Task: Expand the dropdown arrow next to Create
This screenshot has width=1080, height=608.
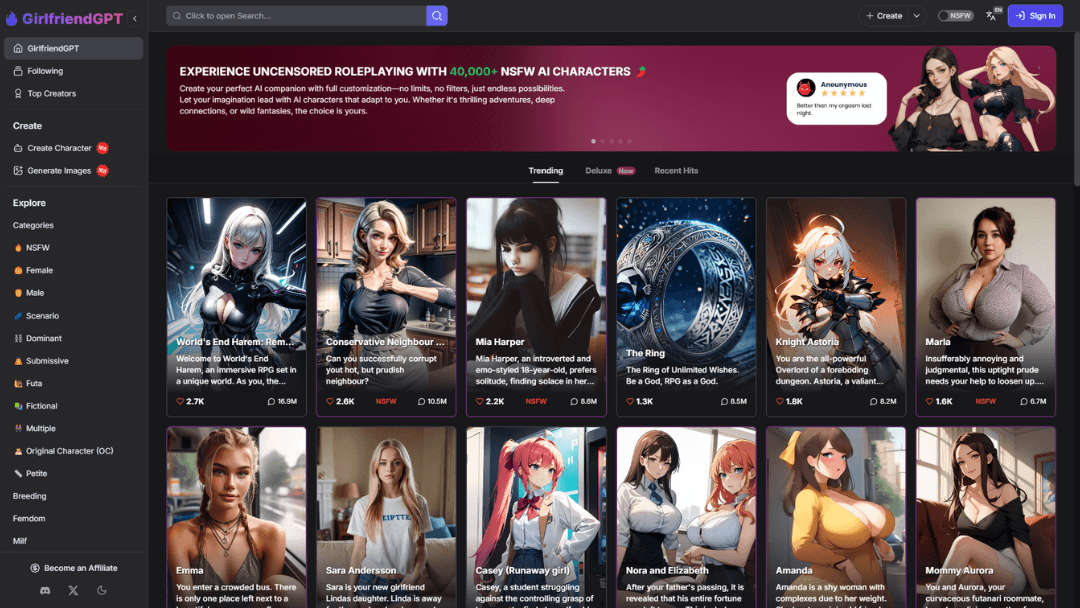Action: [916, 16]
